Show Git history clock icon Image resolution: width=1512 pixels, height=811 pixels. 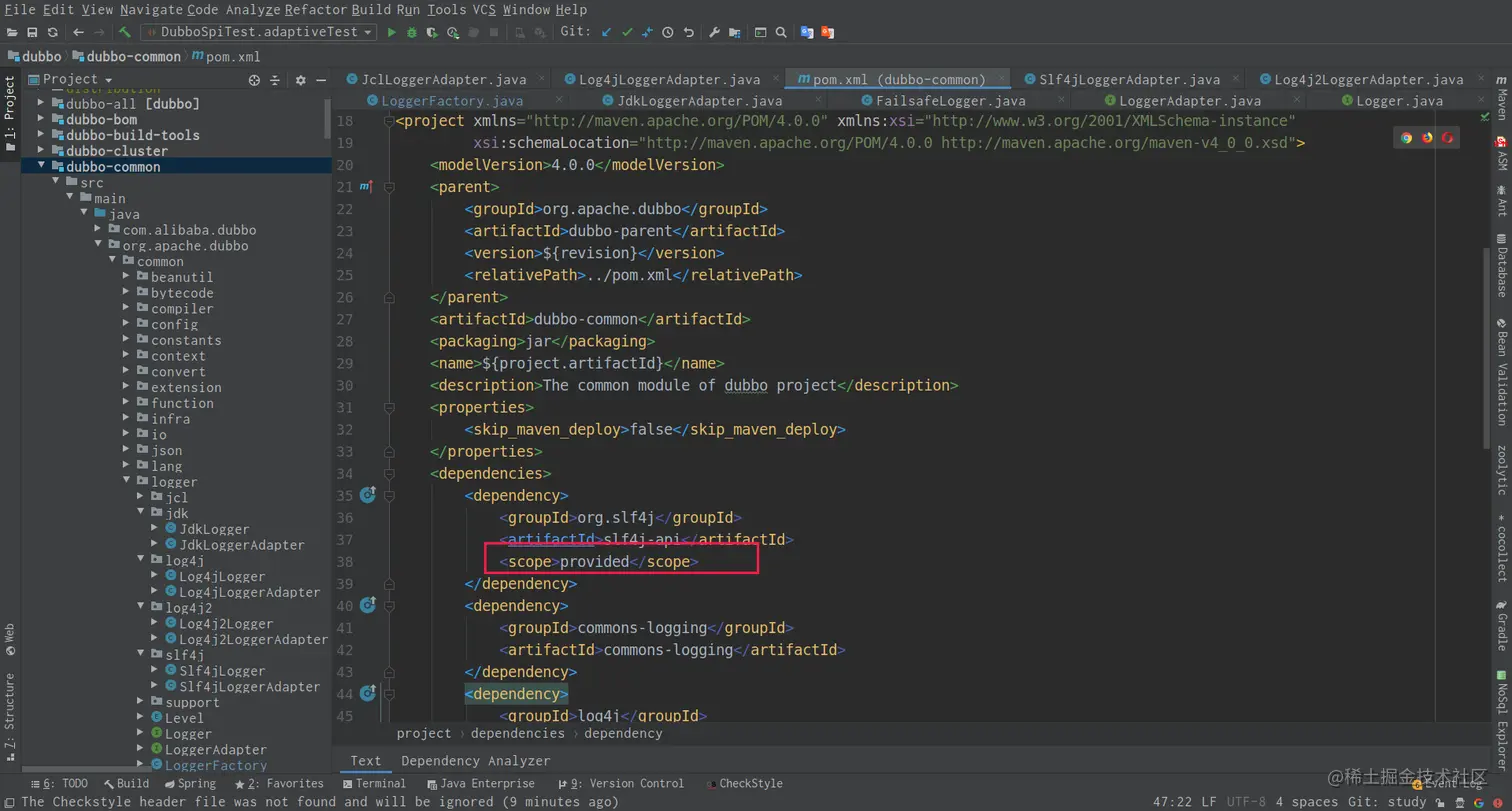pos(668,32)
